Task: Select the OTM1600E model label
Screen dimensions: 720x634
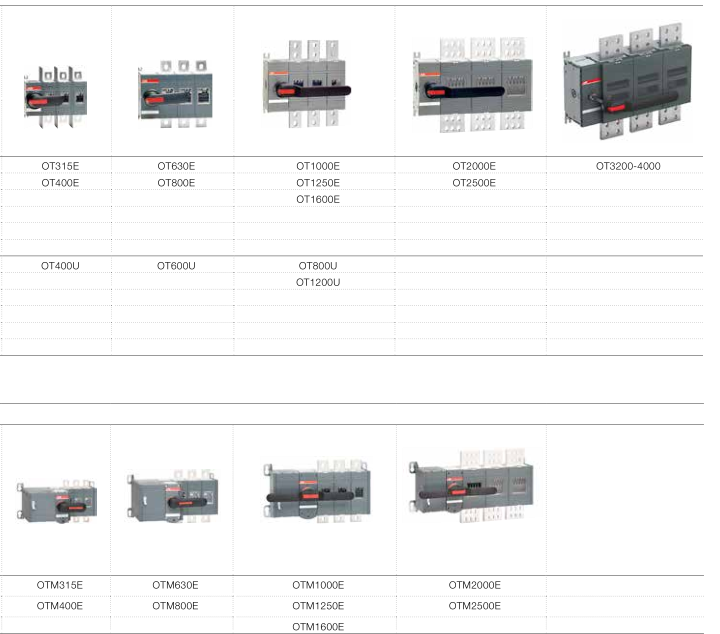Action: point(318,627)
